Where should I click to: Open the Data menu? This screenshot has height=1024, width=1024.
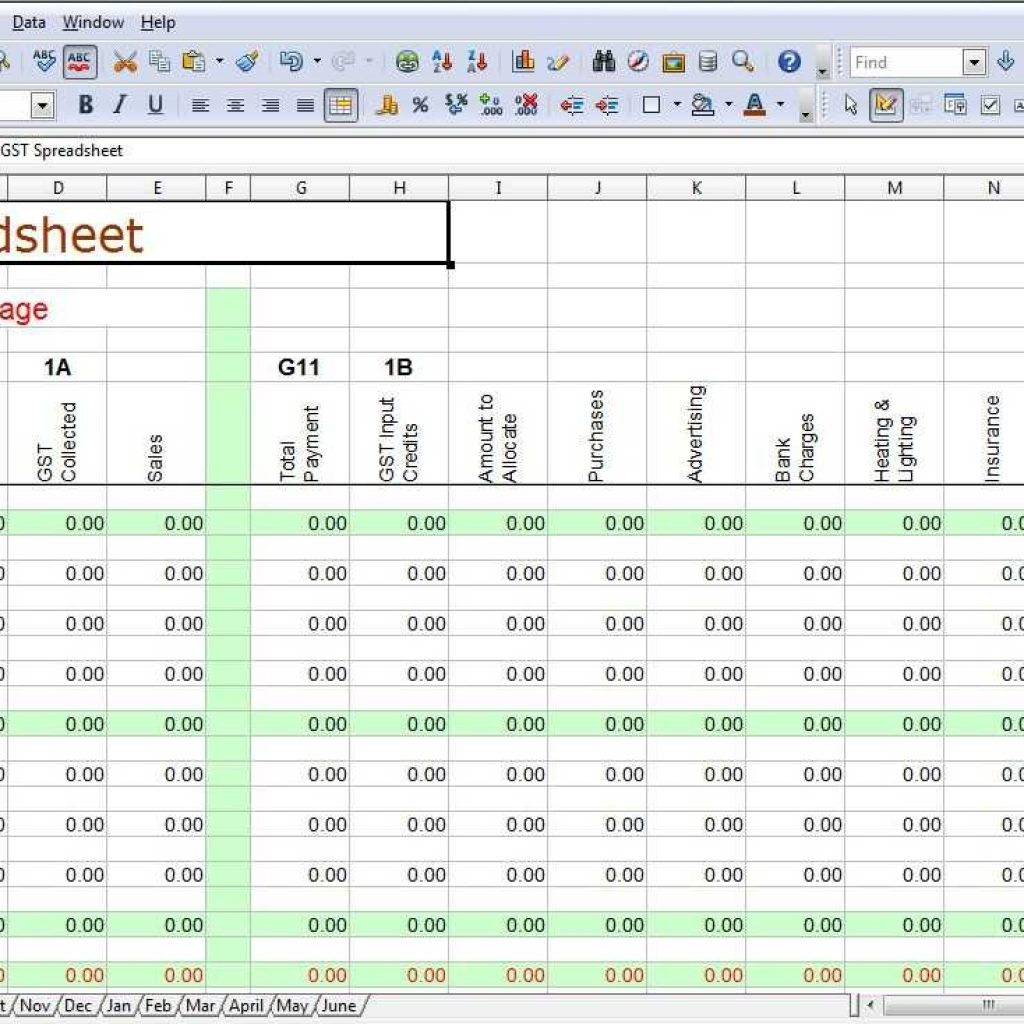(x=28, y=21)
